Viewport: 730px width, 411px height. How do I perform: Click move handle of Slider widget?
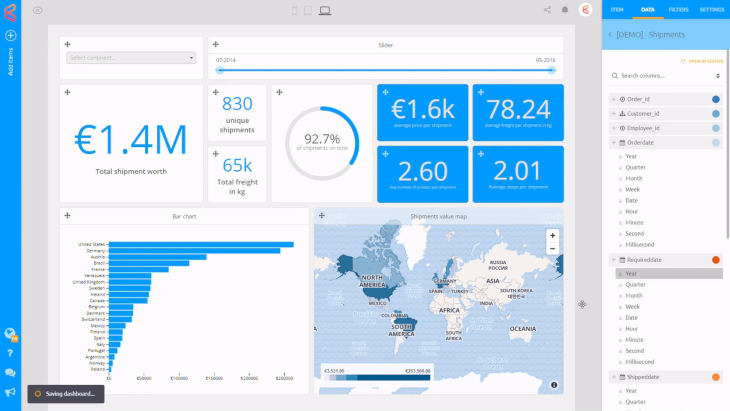click(216, 44)
